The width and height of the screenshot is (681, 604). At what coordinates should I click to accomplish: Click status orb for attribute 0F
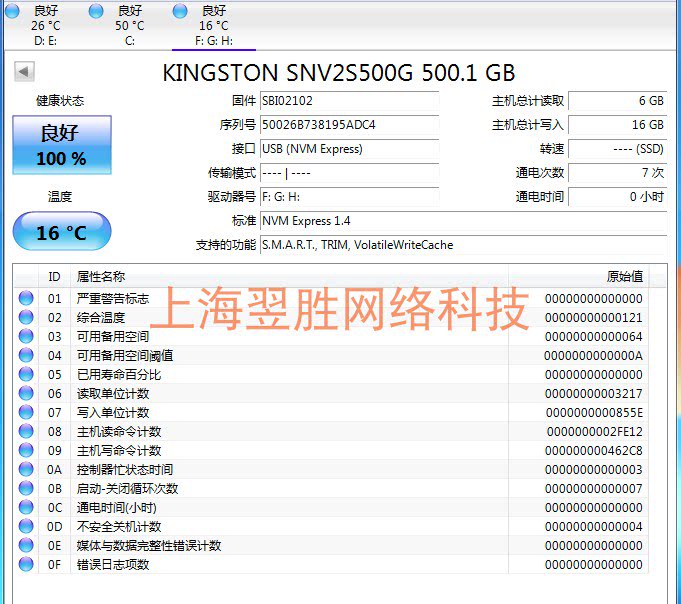click(x=26, y=564)
